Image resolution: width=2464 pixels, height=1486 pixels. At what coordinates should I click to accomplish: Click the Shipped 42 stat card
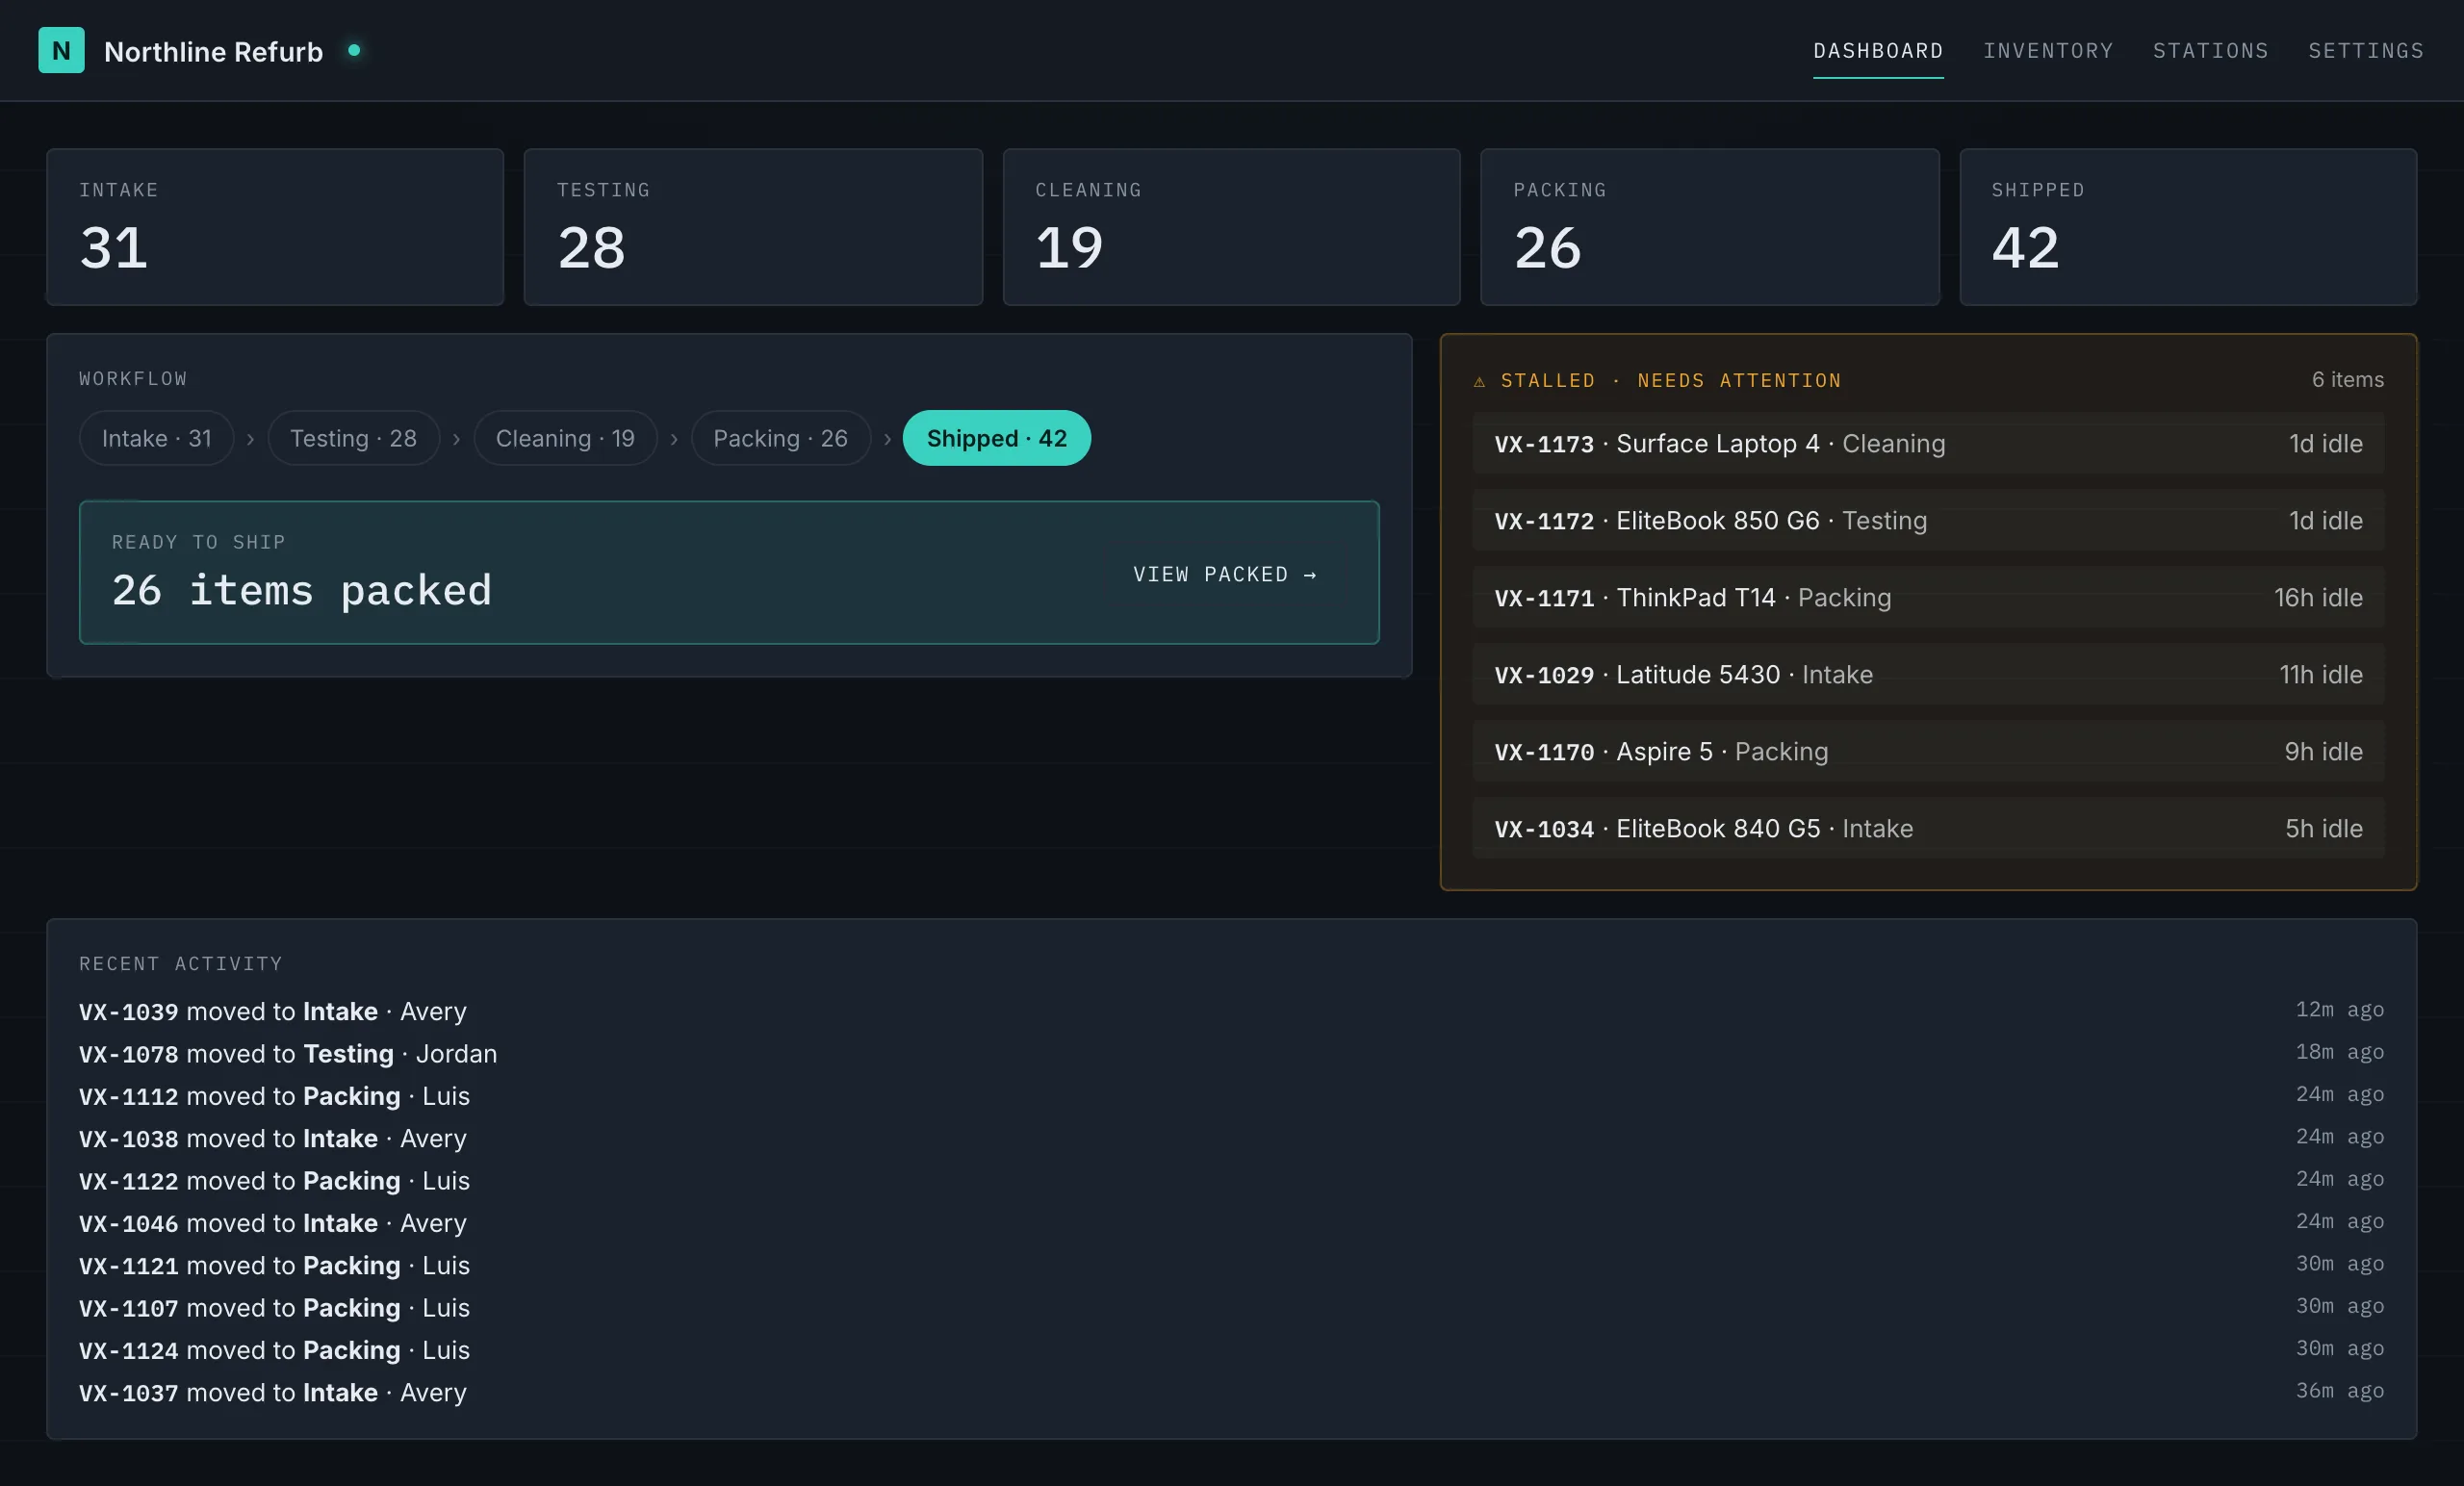pyautogui.click(x=2188, y=227)
